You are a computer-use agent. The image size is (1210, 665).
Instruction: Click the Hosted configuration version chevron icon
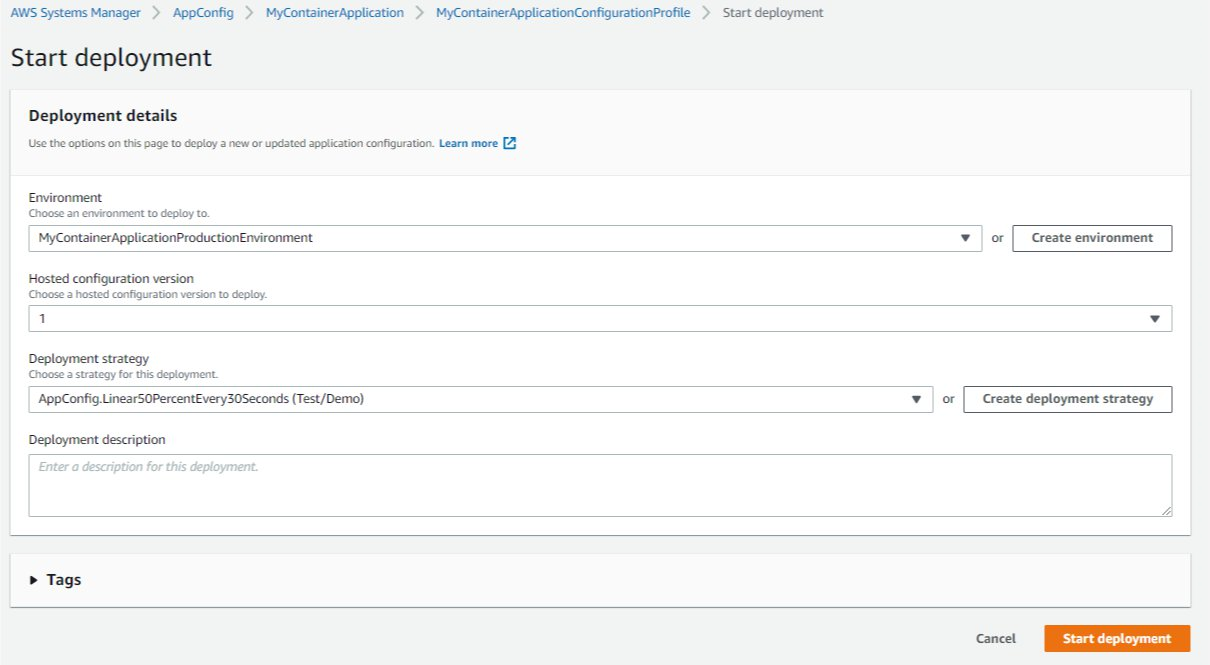[1156, 318]
